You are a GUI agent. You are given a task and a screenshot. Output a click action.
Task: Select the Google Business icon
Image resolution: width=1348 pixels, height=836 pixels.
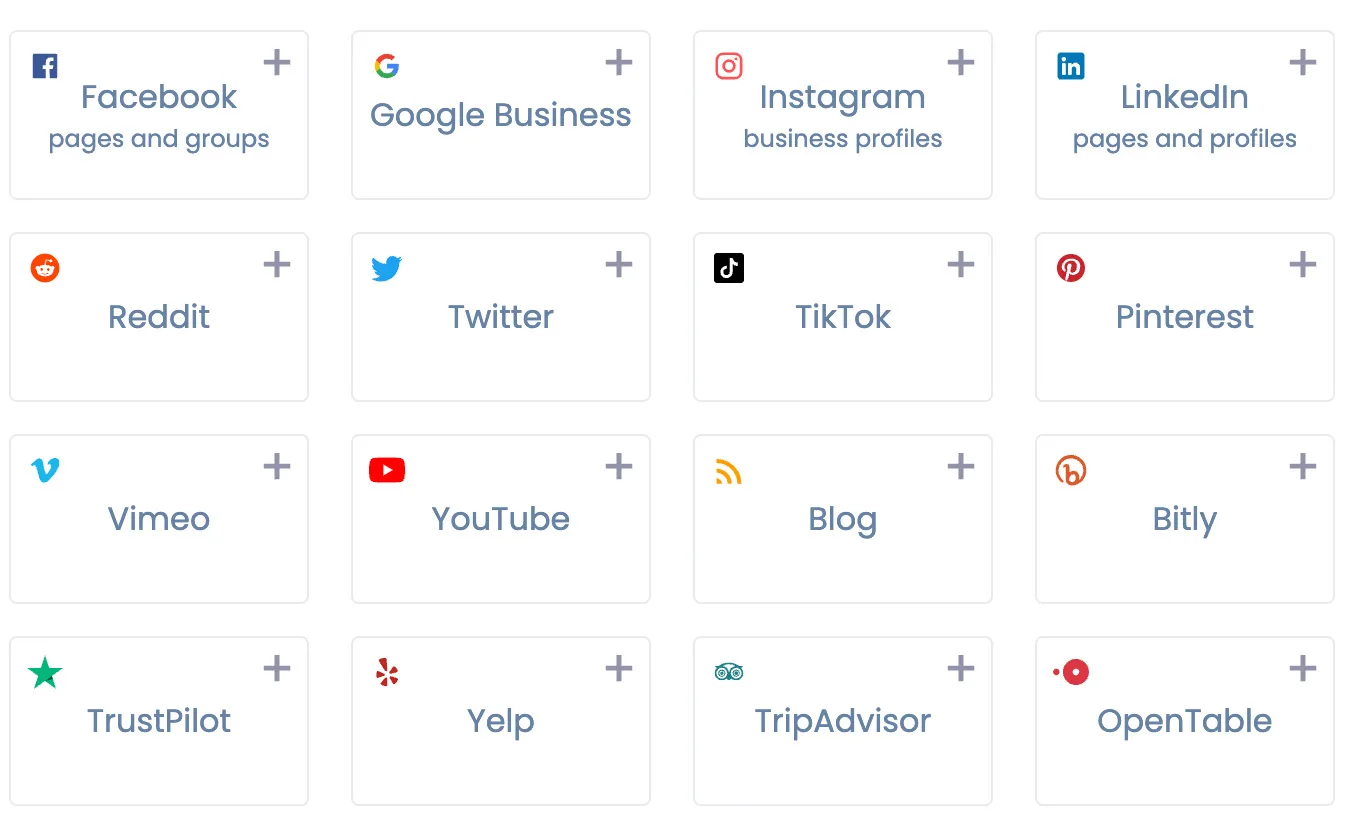387,65
